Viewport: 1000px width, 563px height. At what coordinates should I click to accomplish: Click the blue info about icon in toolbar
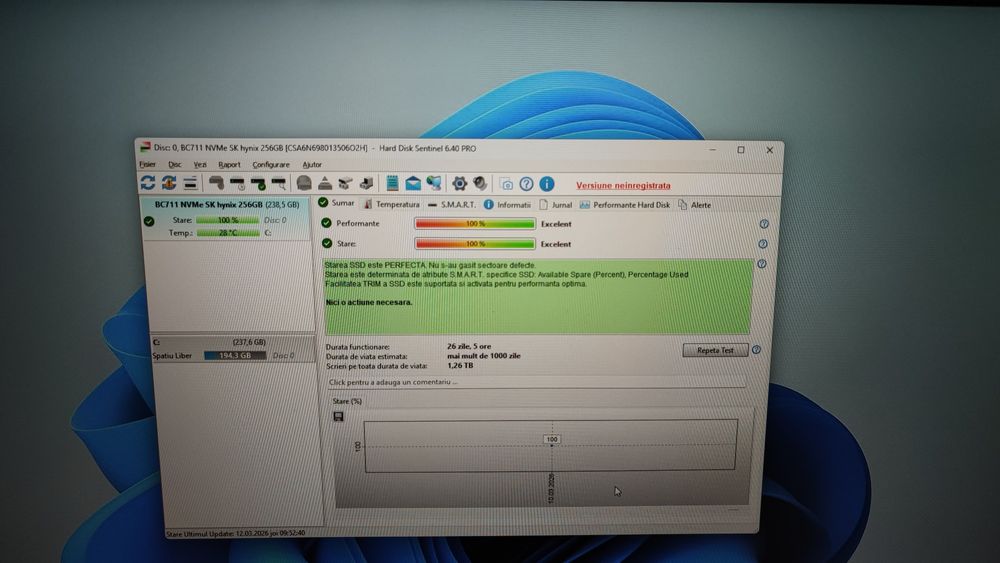(x=547, y=184)
